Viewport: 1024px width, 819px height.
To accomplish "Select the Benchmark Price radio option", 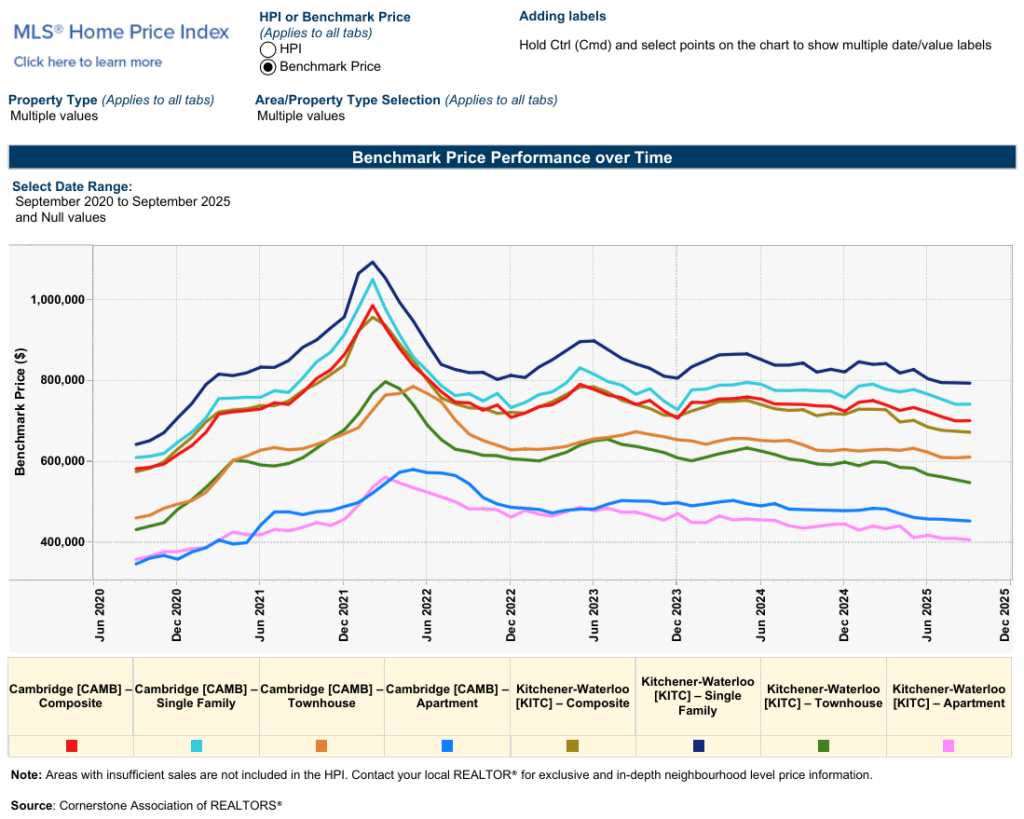I will [267, 67].
